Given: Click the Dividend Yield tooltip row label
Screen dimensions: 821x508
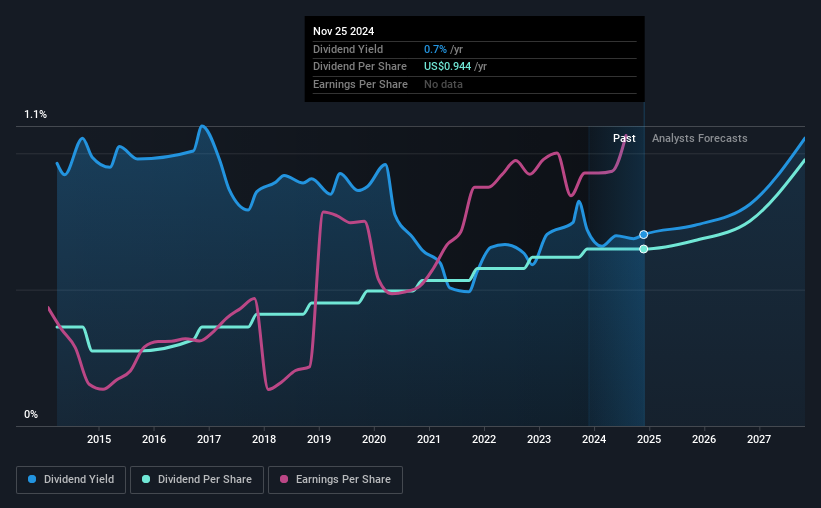Looking at the screenshot, I should pos(348,49).
